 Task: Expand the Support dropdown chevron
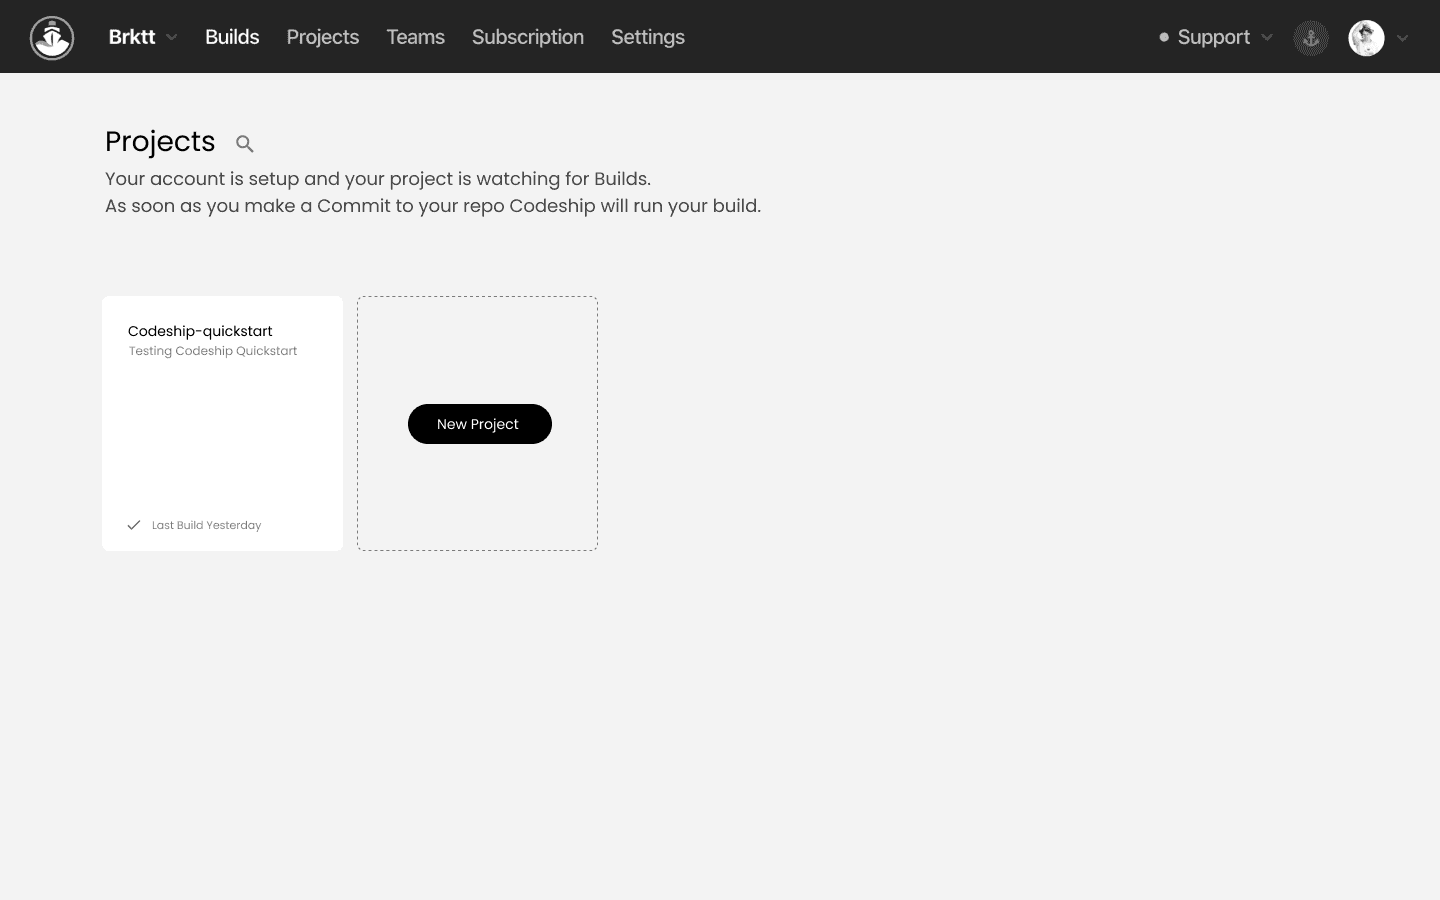(x=1267, y=37)
